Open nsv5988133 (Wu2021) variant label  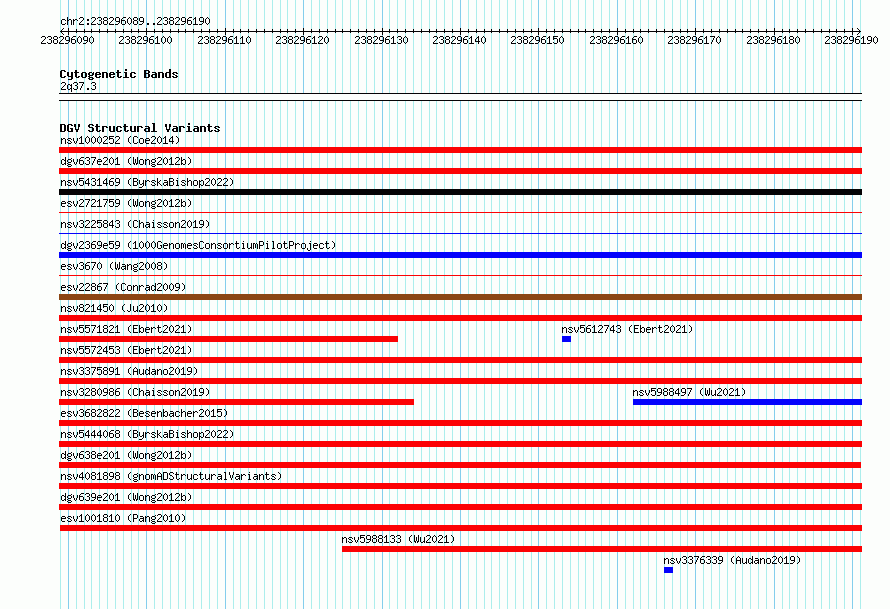point(398,539)
